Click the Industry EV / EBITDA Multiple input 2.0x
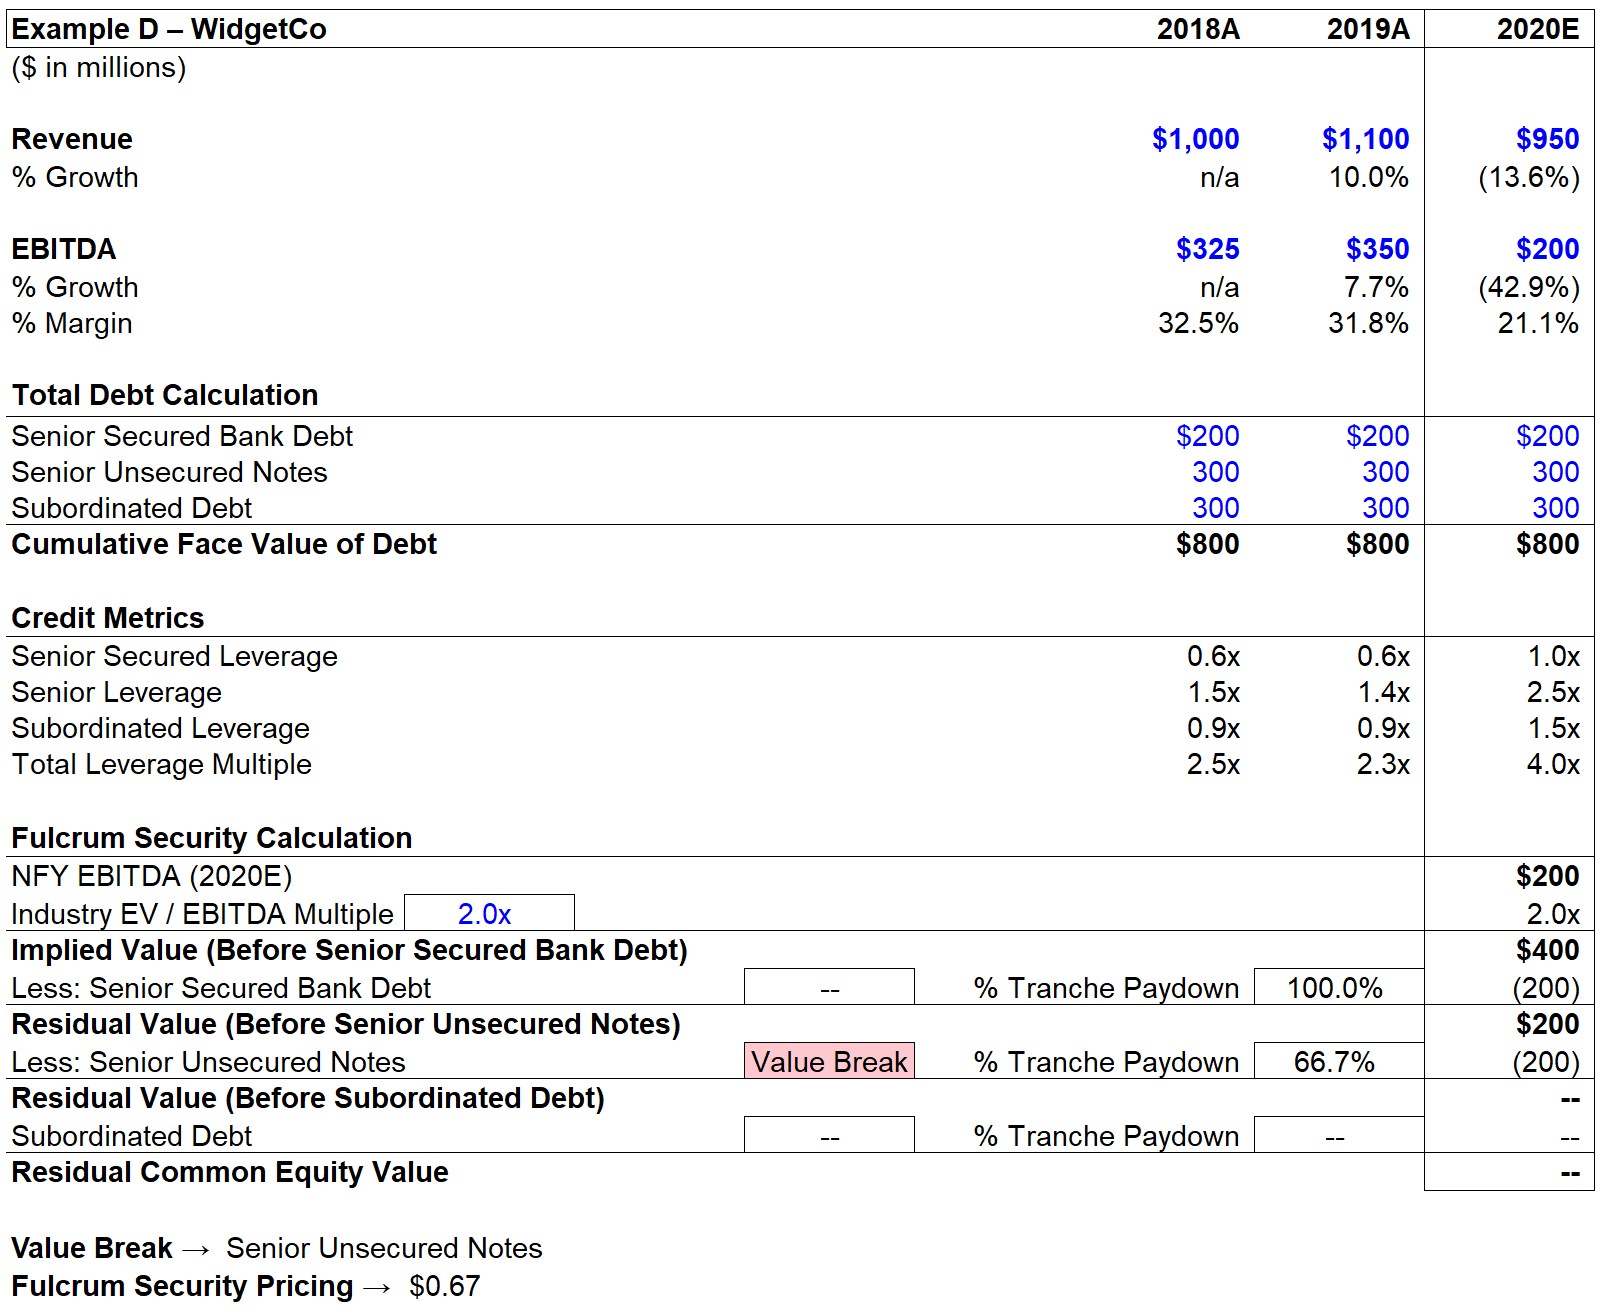 tap(489, 913)
